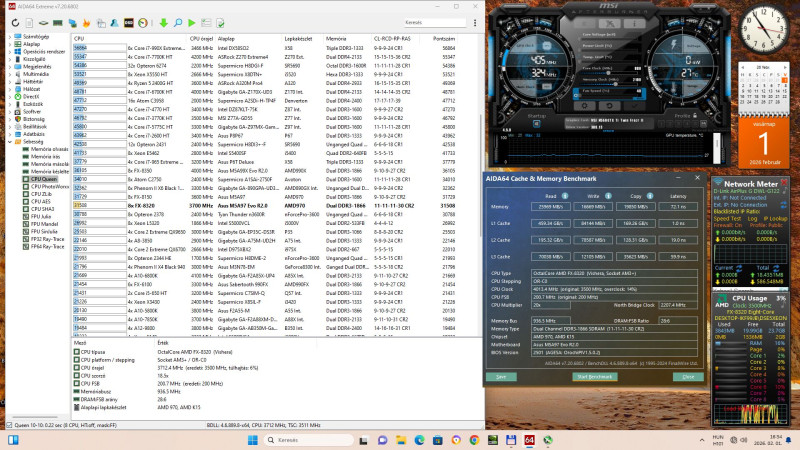
Task: Select CPU PhotoWorxx benchmark in tree
Action: (x=49, y=187)
